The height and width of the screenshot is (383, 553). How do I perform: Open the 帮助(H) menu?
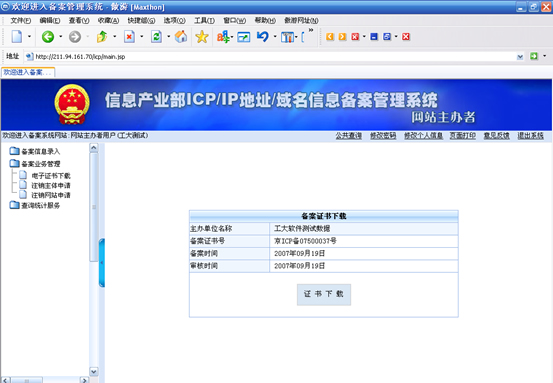(265, 20)
